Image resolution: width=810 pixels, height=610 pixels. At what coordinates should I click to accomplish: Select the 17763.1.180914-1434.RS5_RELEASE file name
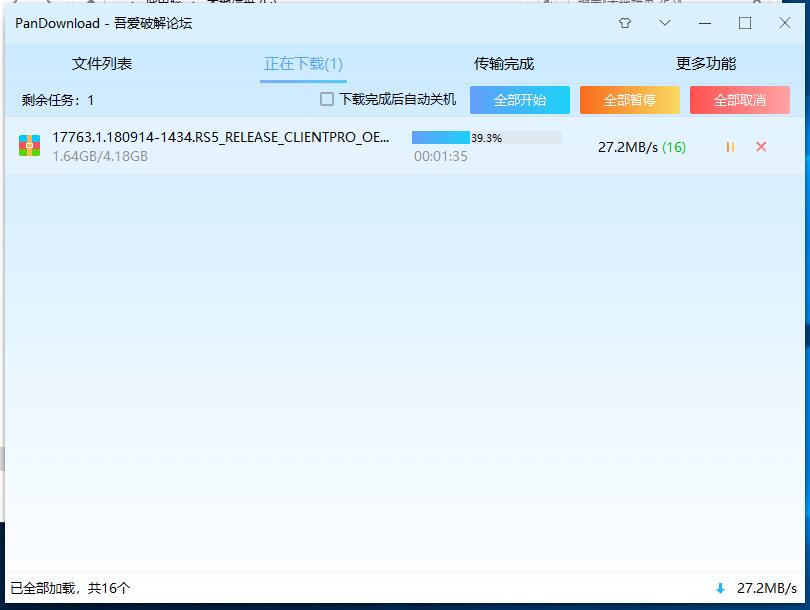tap(220, 137)
